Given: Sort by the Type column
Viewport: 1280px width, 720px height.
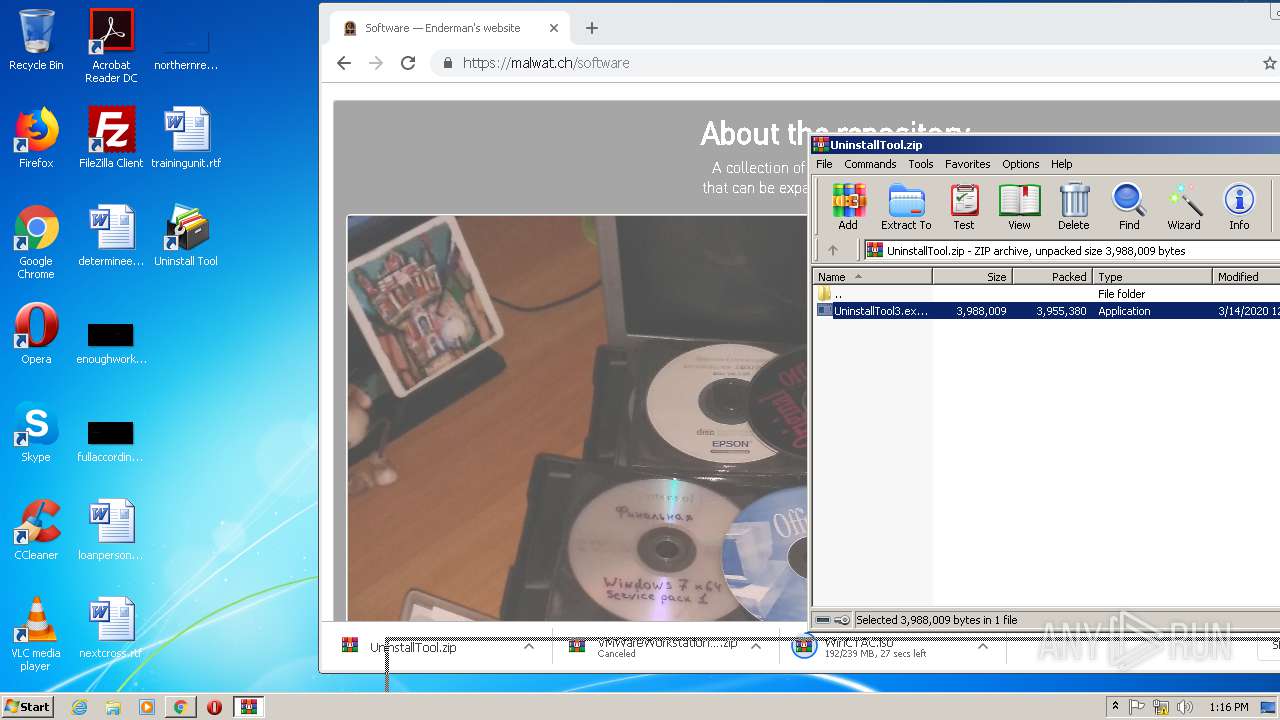Looking at the screenshot, I should [x=1153, y=277].
